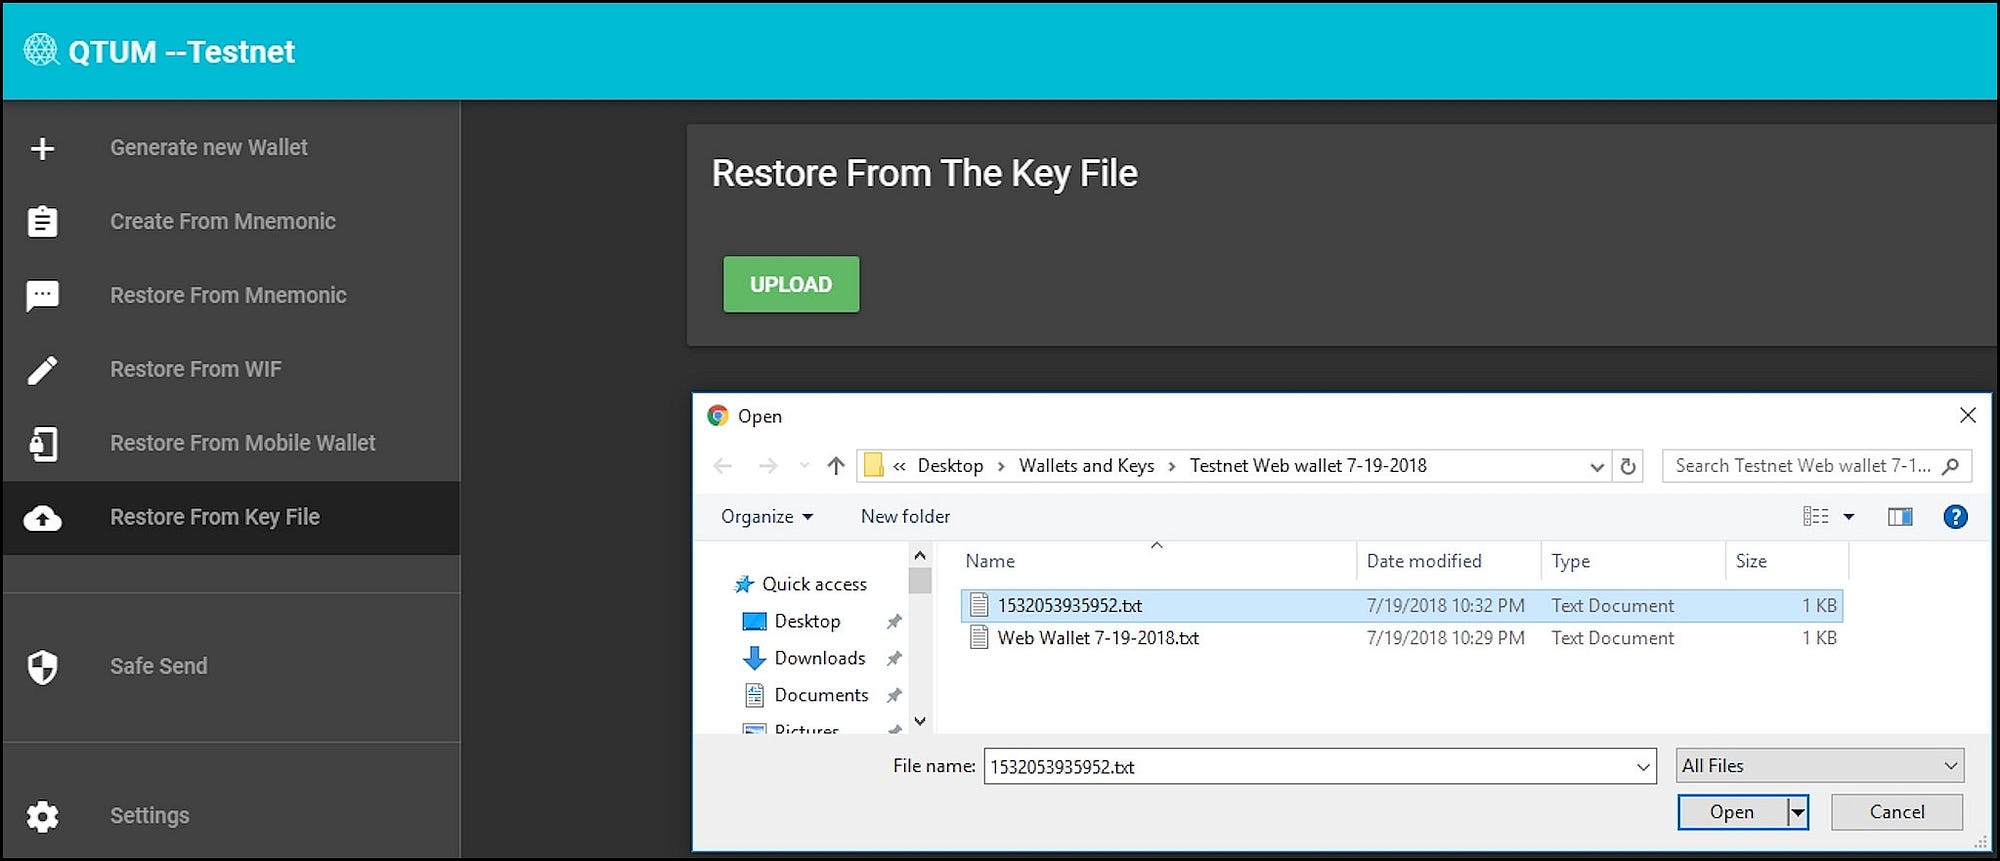Screen dimensions: 2000x861
Task: Show the preview pane in the Open dialog
Action: pyautogui.click(x=1900, y=516)
